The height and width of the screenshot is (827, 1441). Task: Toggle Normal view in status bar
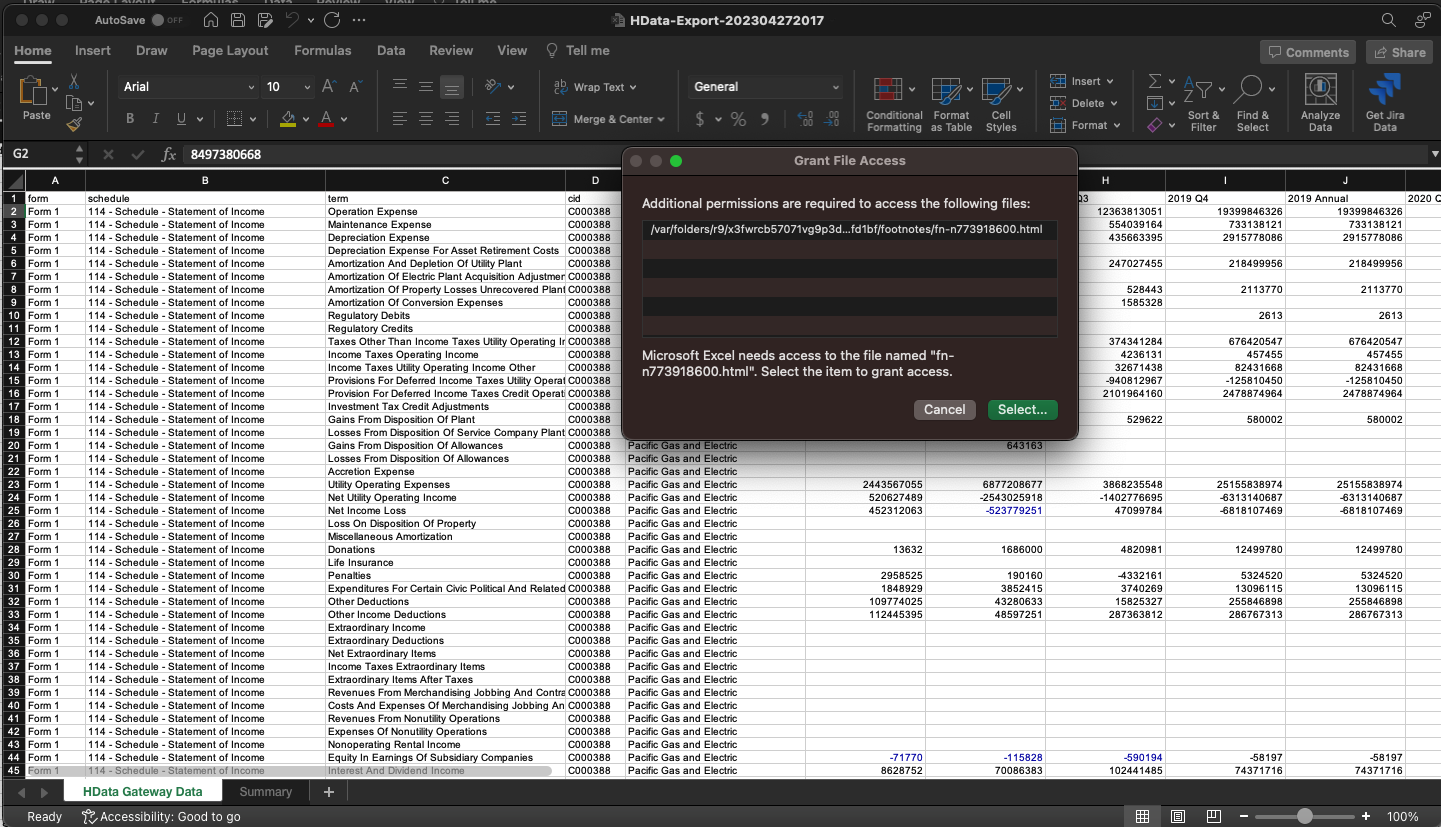tap(1142, 817)
